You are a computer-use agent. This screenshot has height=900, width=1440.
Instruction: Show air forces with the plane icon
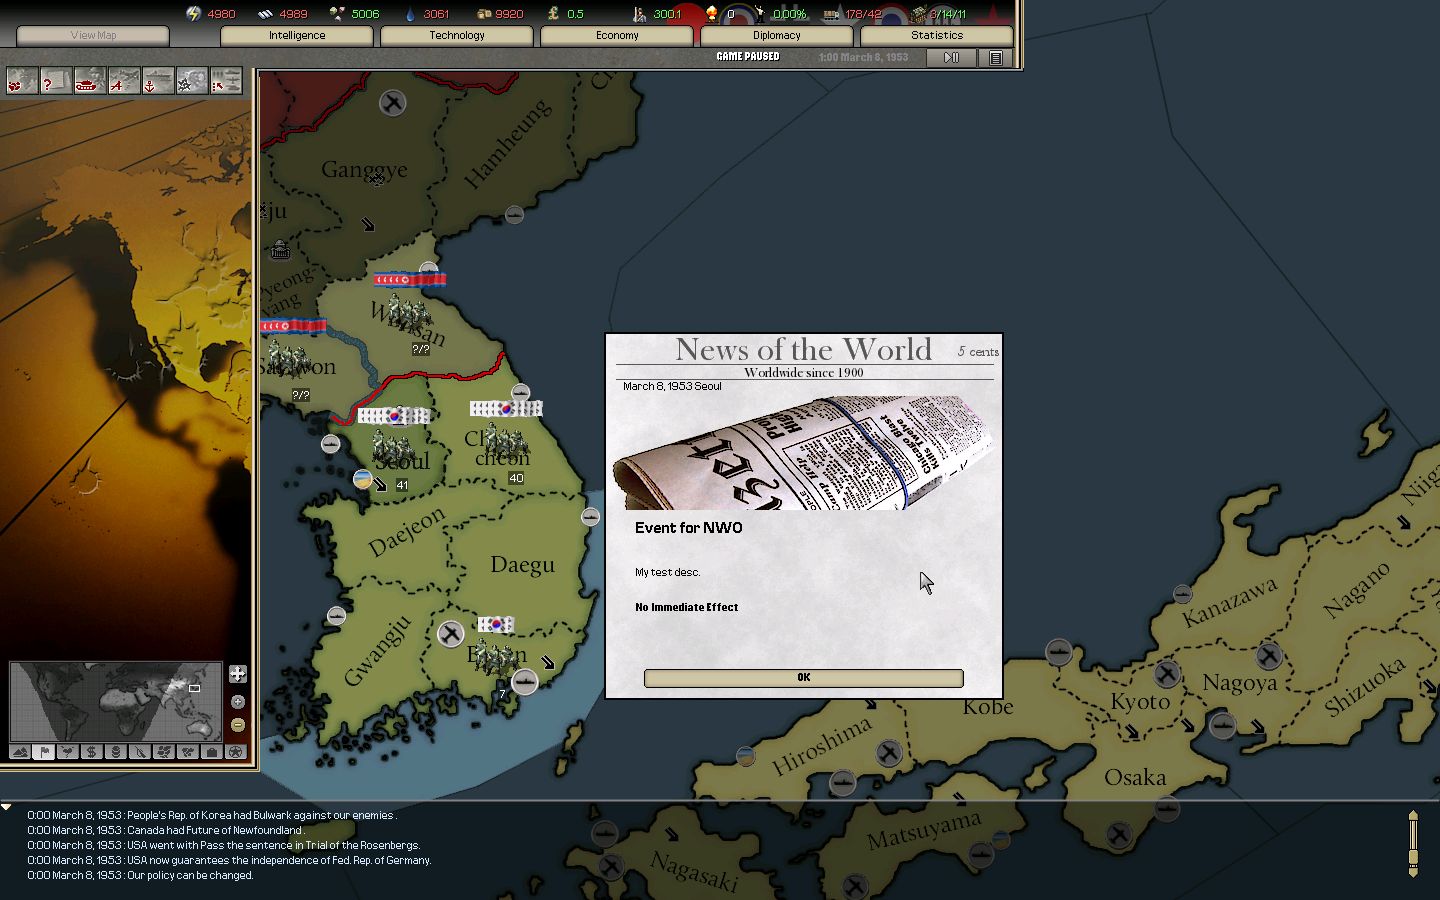[x=124, y=81]
